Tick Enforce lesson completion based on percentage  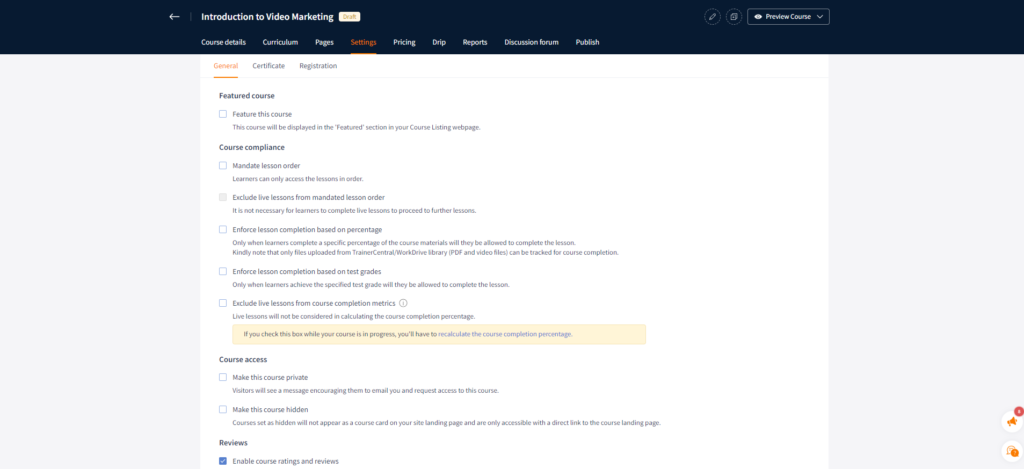click(223, 230)
